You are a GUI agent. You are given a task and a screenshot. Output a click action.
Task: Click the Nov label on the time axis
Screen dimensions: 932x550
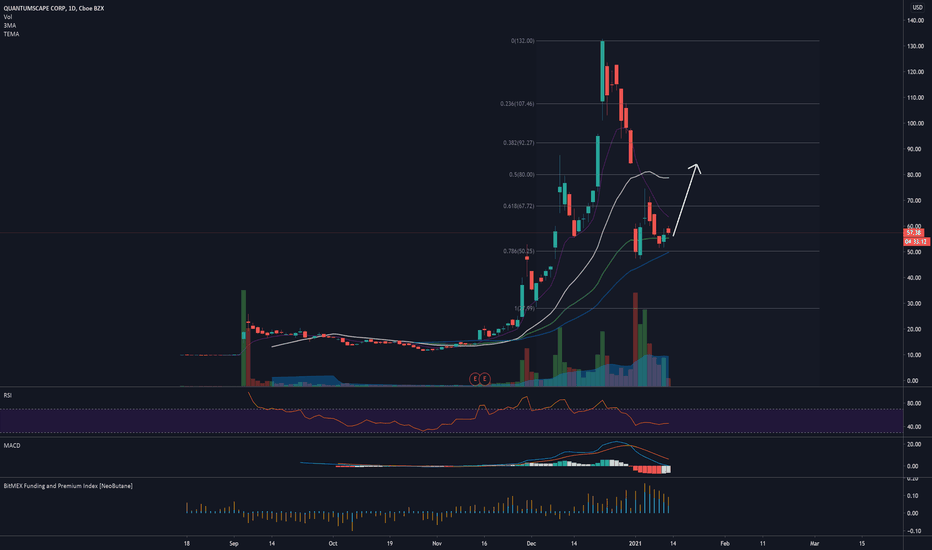437,543
